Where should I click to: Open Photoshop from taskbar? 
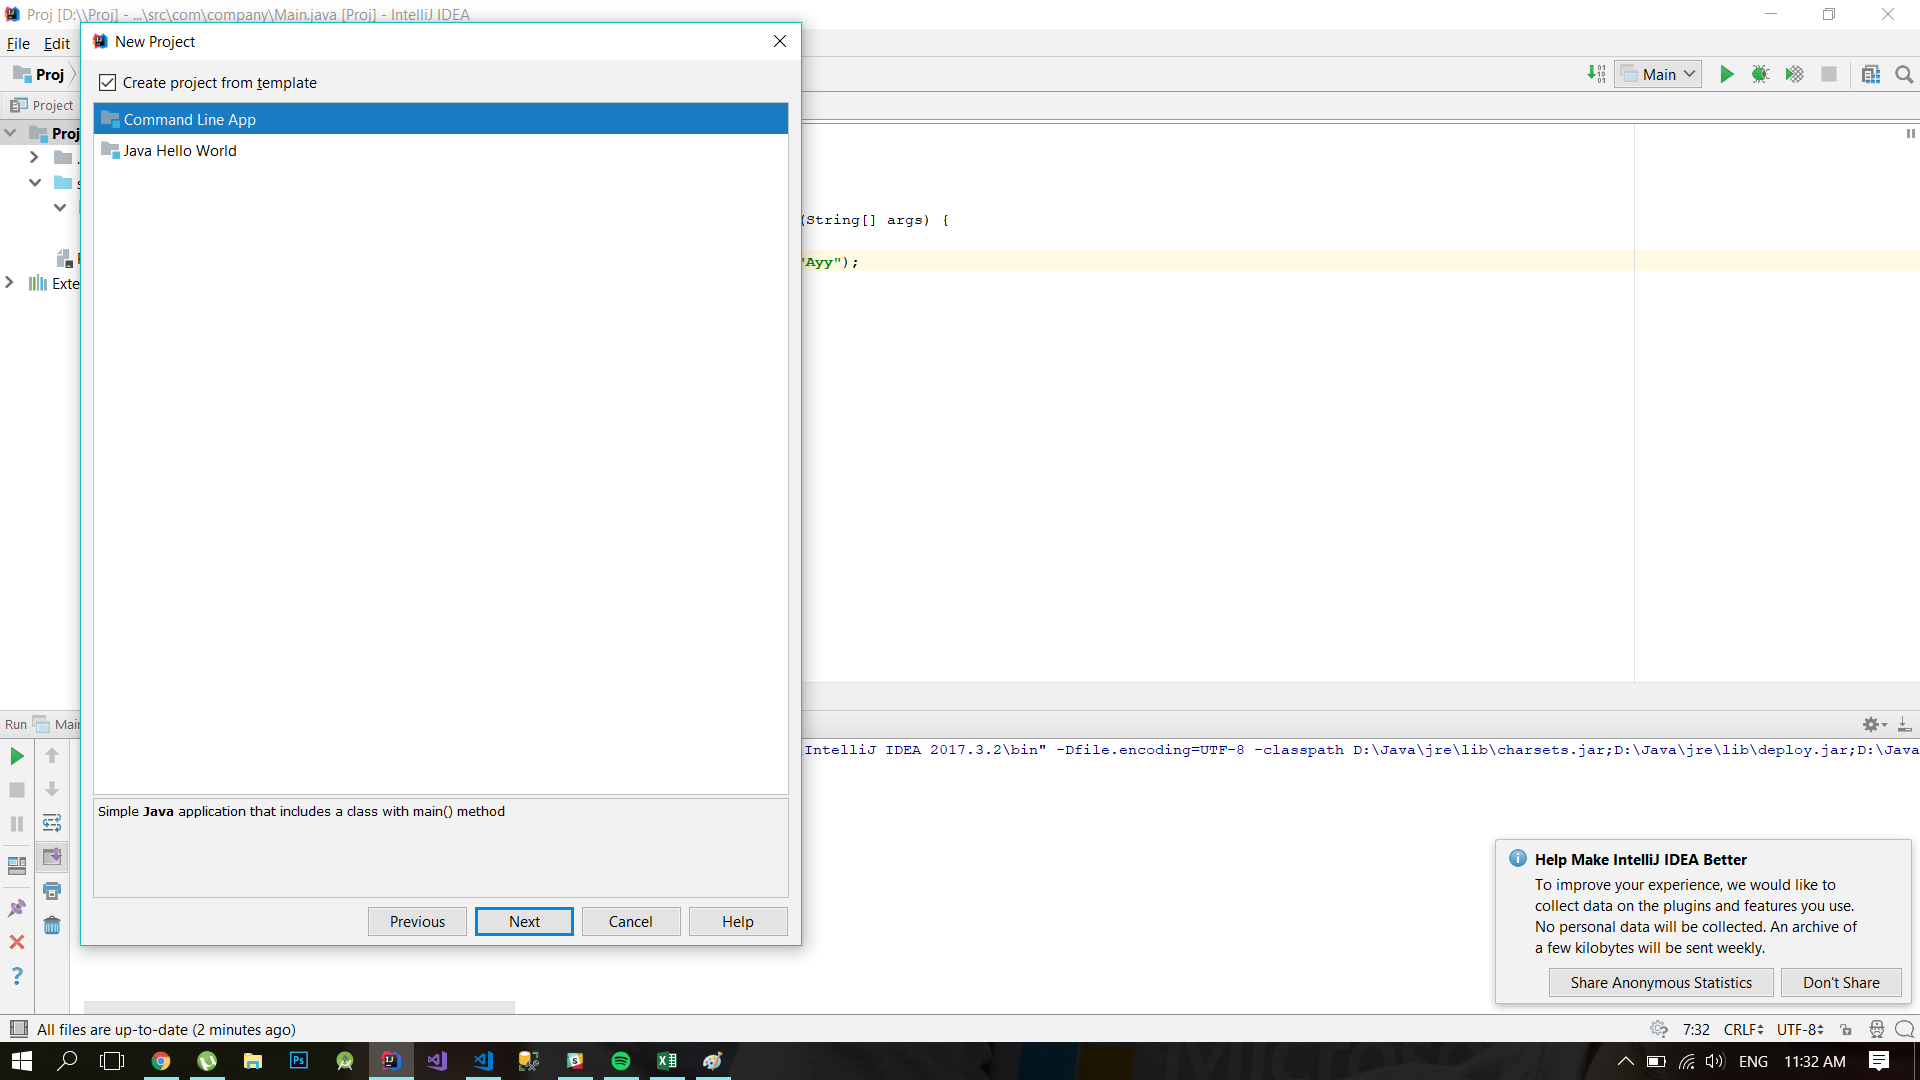[x=298, y=1061]
